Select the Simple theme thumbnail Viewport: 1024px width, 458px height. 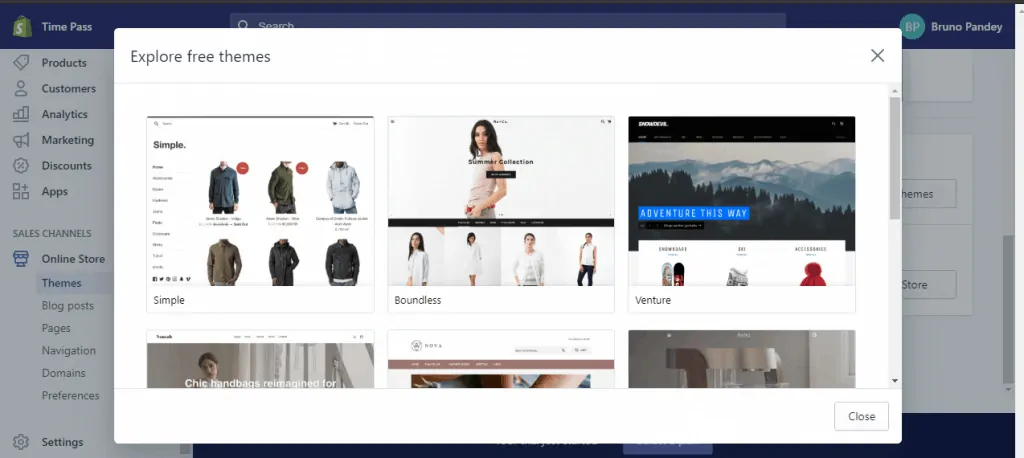pyautogui.click(x=260, y=201)
